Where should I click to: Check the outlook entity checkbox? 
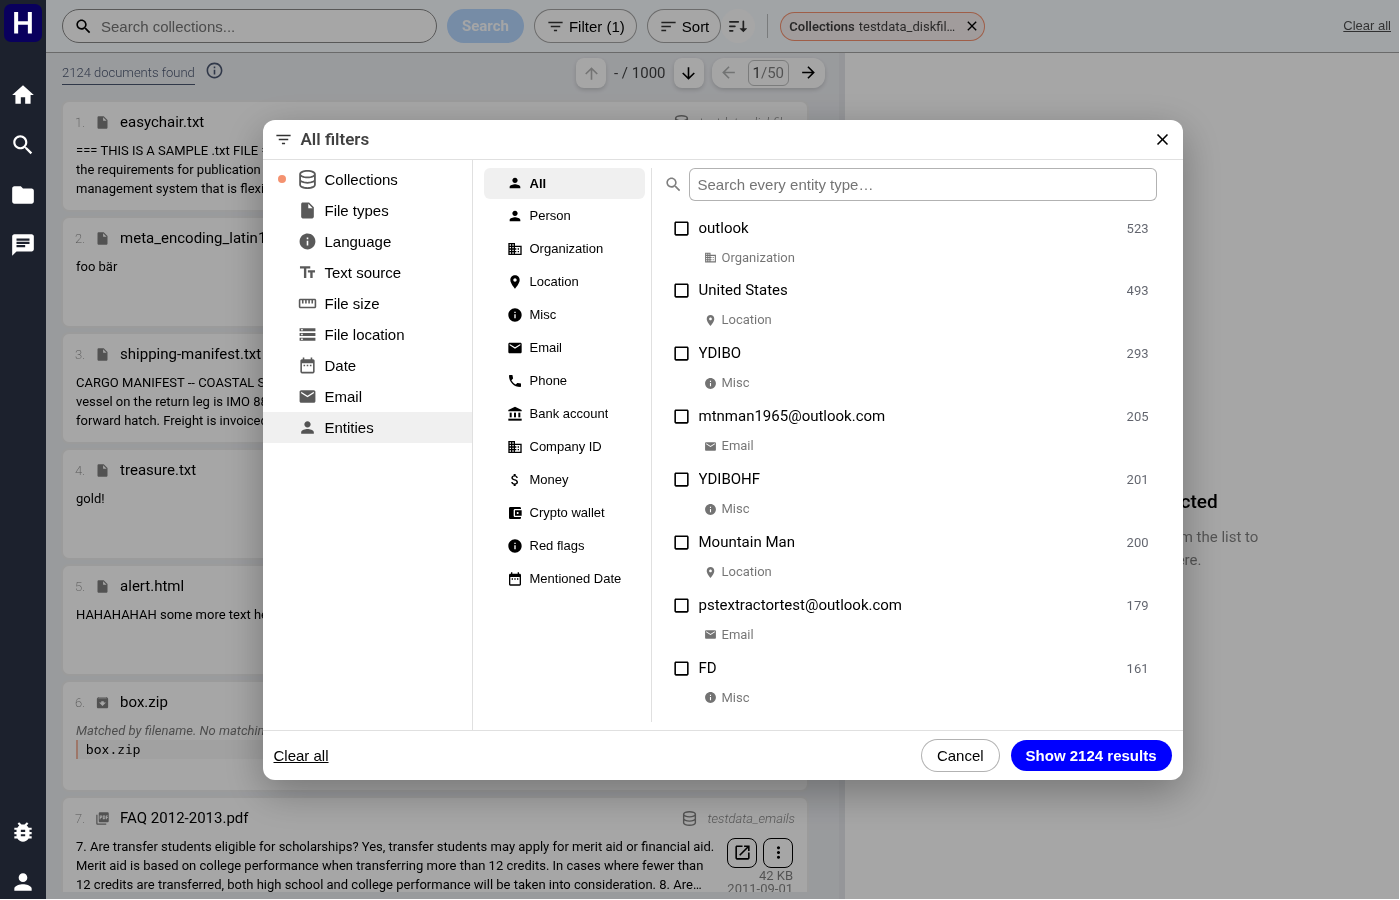[682, 229]
